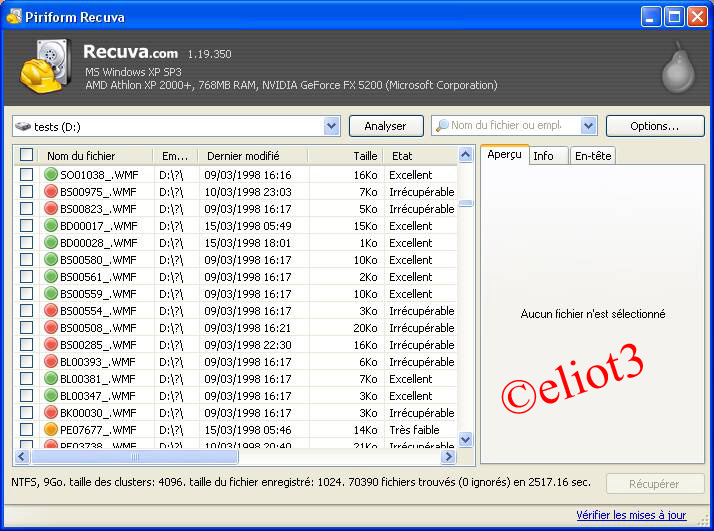Click red status dot of BS00975_.WMF
Image resolution: width=714 pixels, height=531 pixels.
click(51, 191)
